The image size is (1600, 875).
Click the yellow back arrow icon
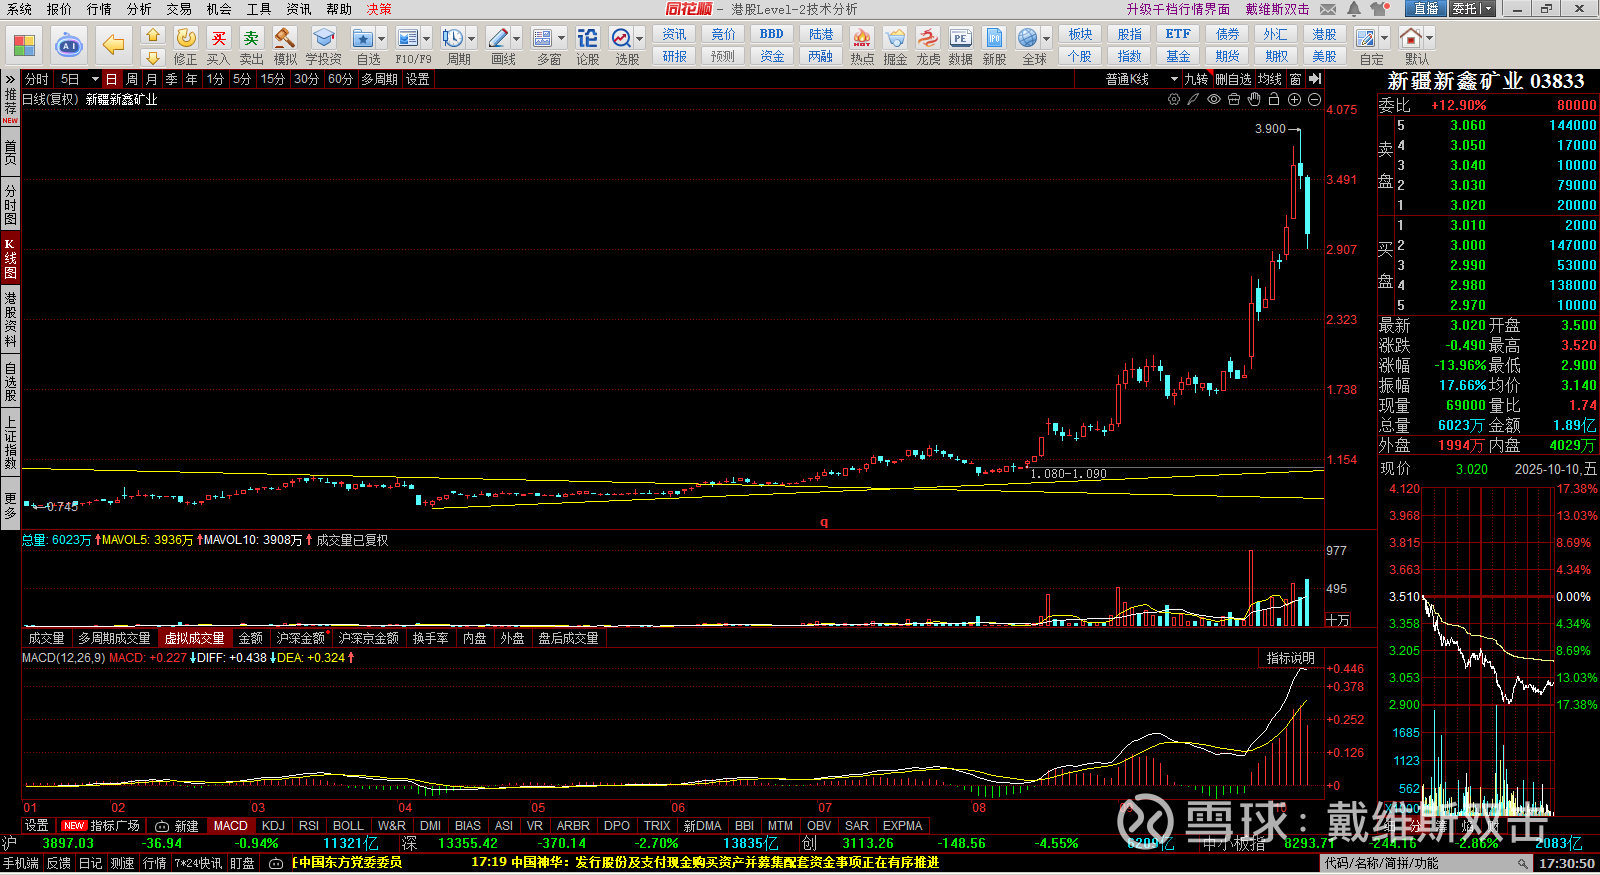(114, 45)
